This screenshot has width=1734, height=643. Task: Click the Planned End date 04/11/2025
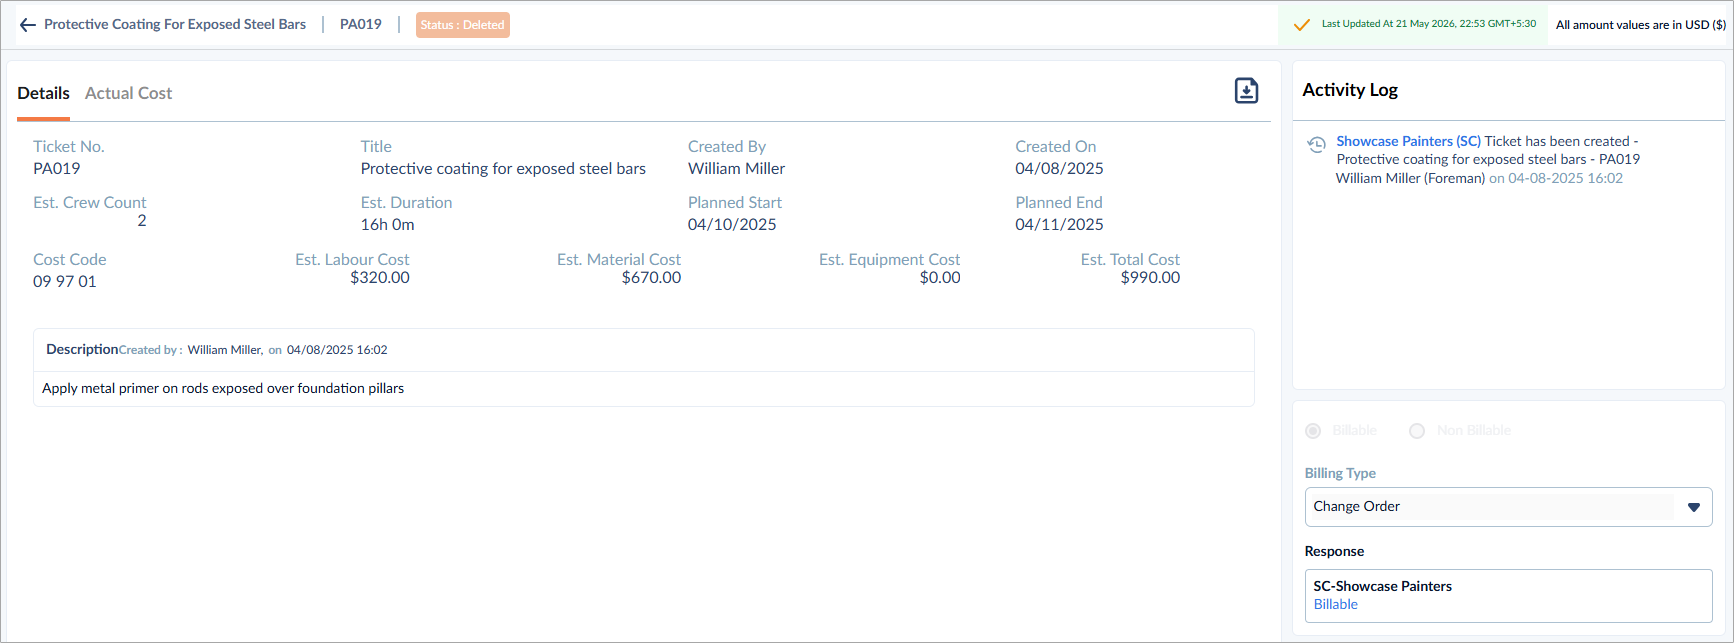point(1059,224)
